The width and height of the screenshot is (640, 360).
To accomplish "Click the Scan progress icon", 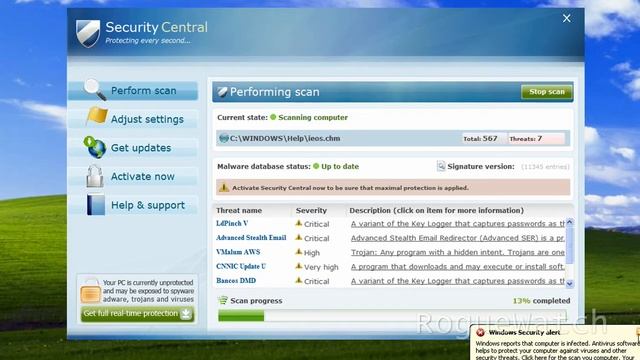I will (x=223, y=300).
